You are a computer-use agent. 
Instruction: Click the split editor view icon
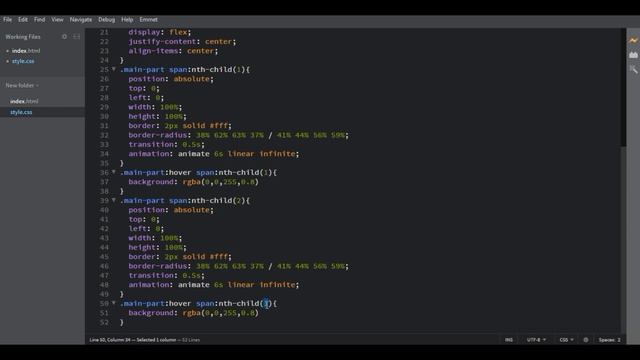[x=76, y=37]
